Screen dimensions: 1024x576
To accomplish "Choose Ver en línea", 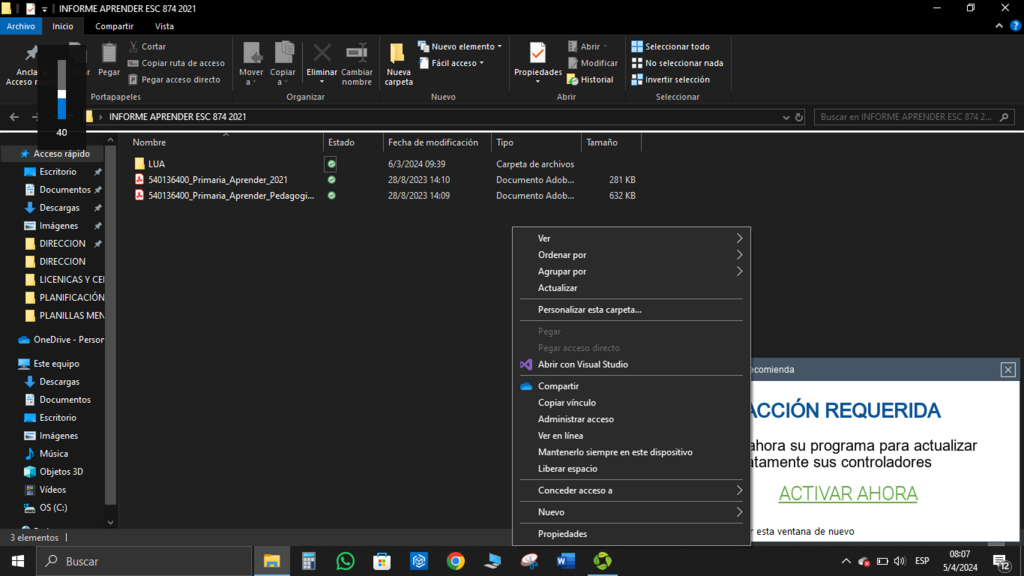I will [632, 436].
